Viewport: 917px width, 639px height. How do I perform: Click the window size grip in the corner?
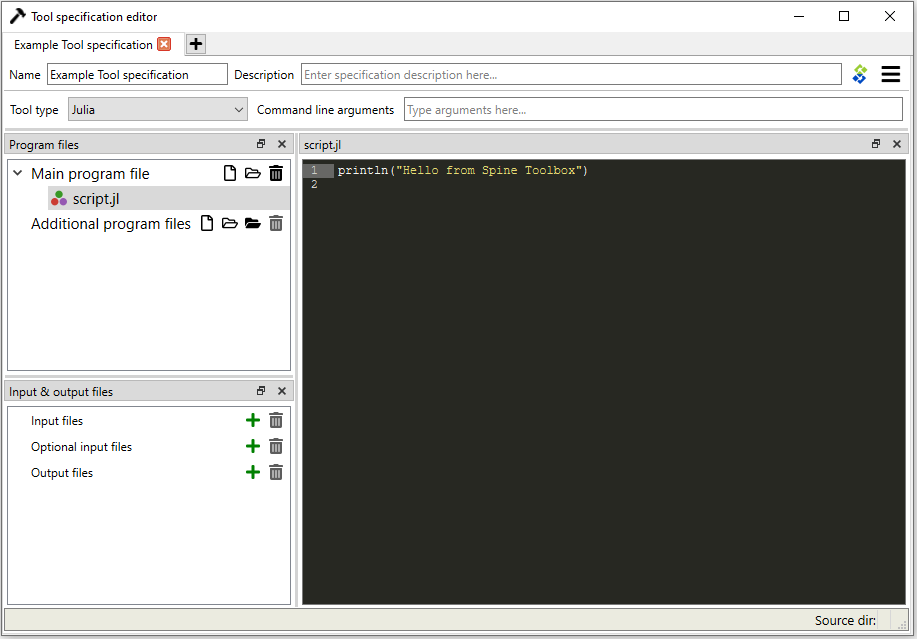[902, 624]
